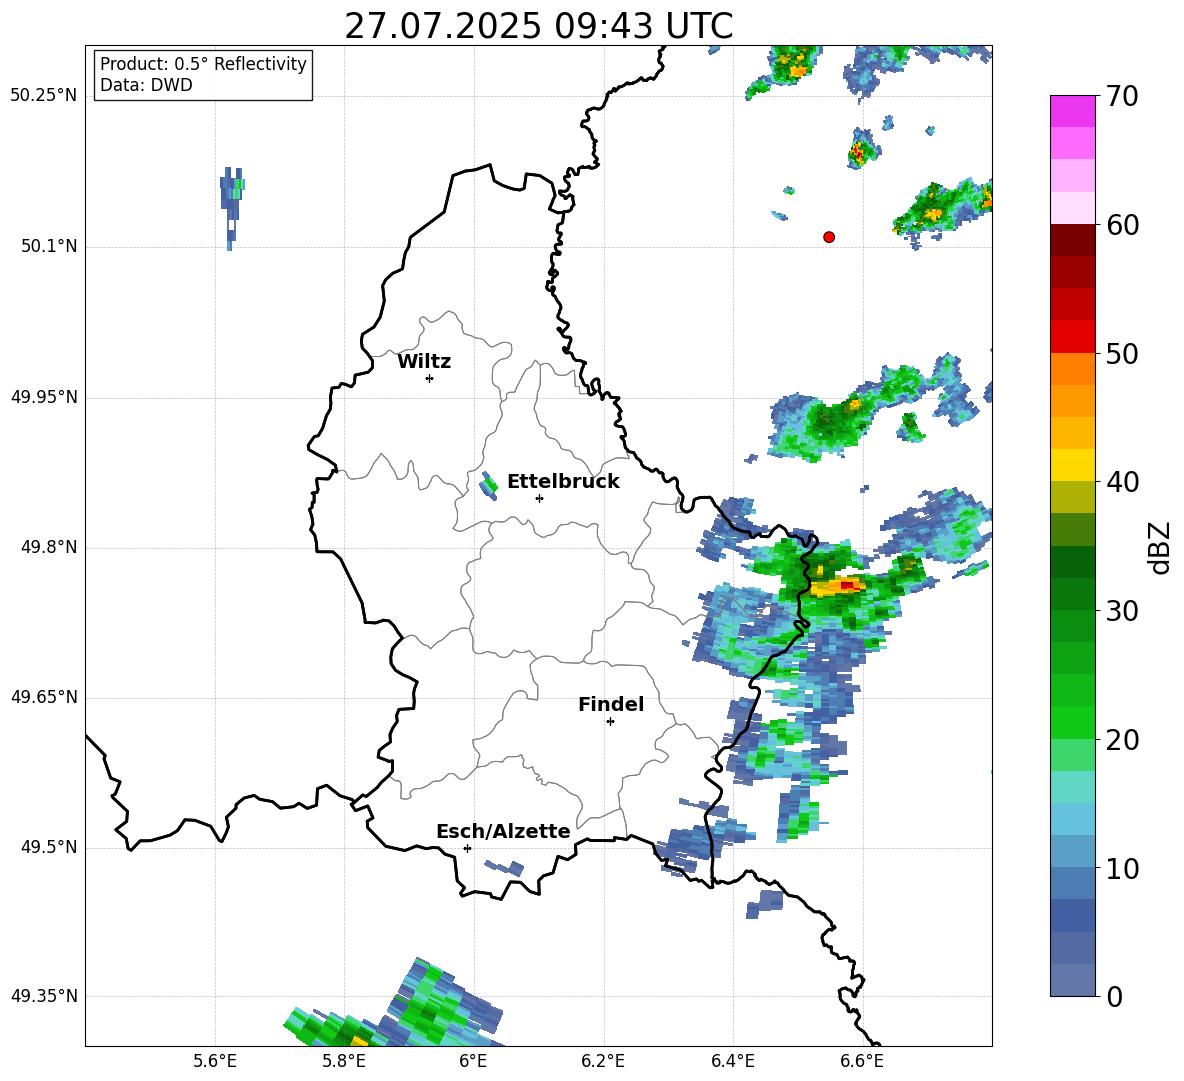Click the dBZ colorbar axis label
Viewport: 1184px width, 1081px height.
pos(1161,547)
